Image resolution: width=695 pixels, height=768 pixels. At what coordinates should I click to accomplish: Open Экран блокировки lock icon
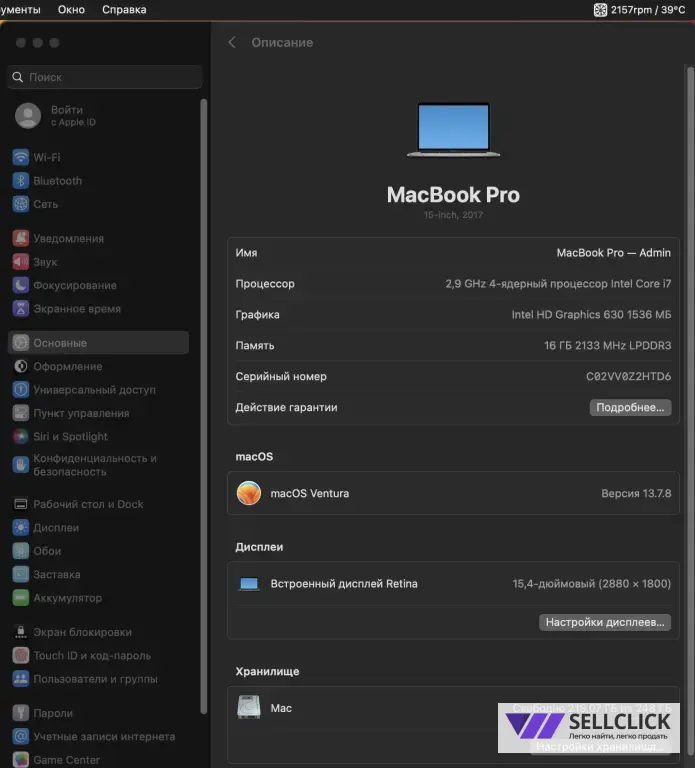(21, 632)
